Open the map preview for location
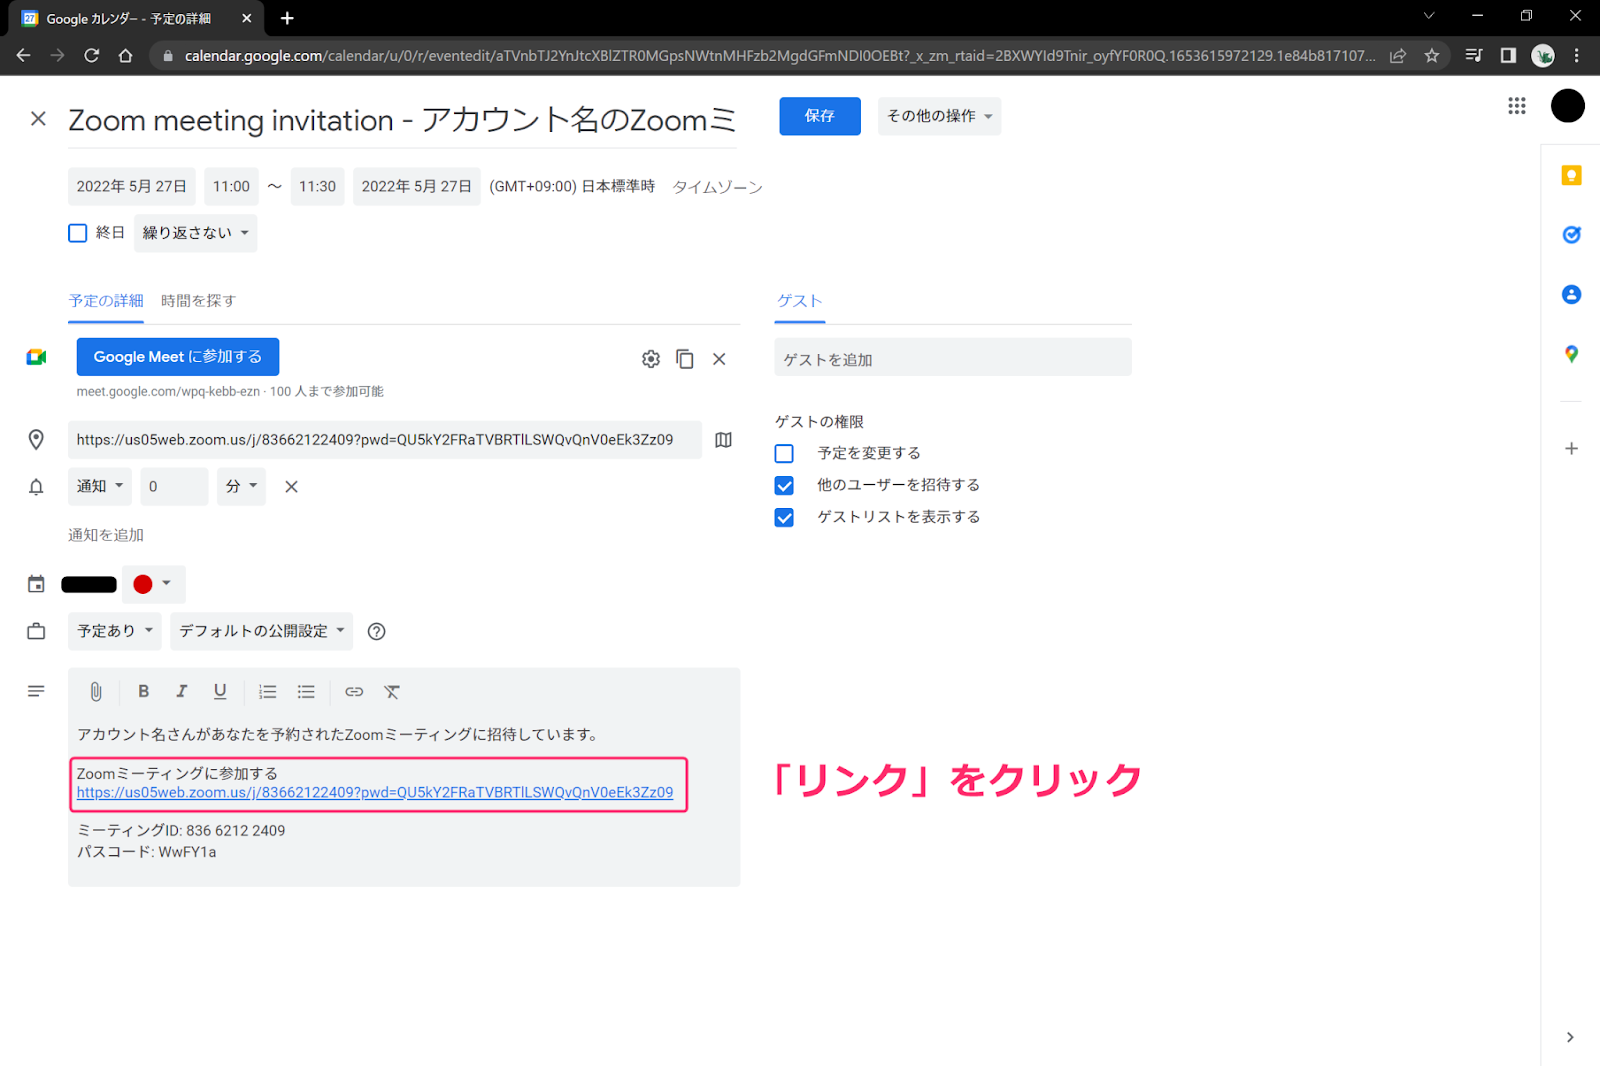The height and width of the screenshot is (1066, 1600). click(x=724, y=440)
